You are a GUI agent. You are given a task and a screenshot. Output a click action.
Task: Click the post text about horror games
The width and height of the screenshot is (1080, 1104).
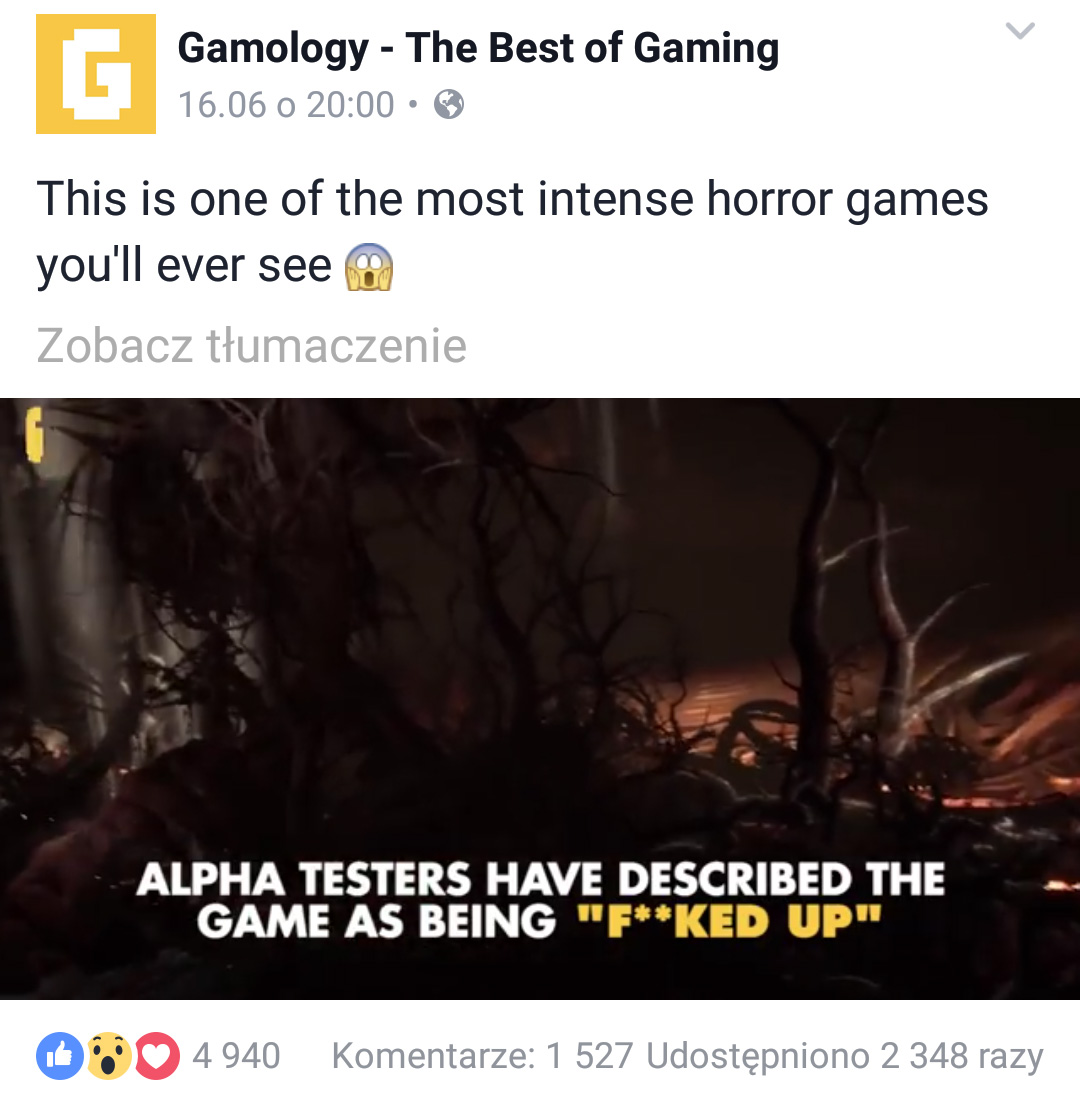512,232
